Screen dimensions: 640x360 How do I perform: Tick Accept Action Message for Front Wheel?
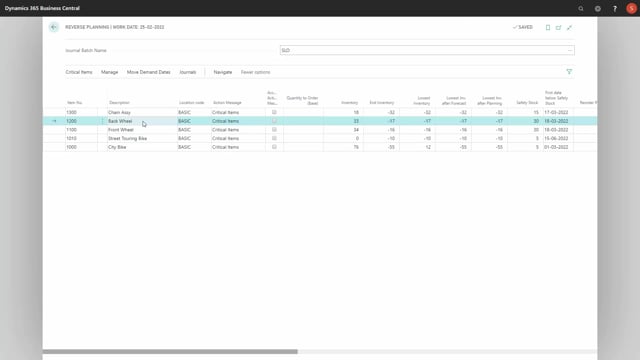tap(274, 129)
